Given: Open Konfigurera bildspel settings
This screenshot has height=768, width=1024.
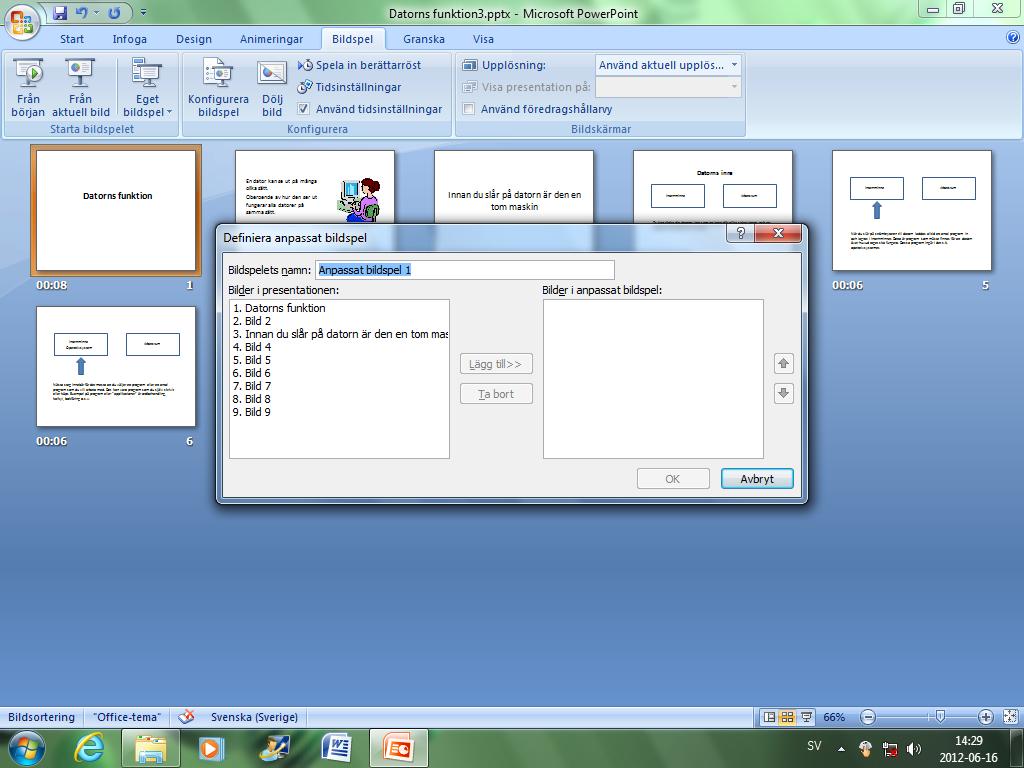Looking at the screenshot, I should (x=218, y=88).
